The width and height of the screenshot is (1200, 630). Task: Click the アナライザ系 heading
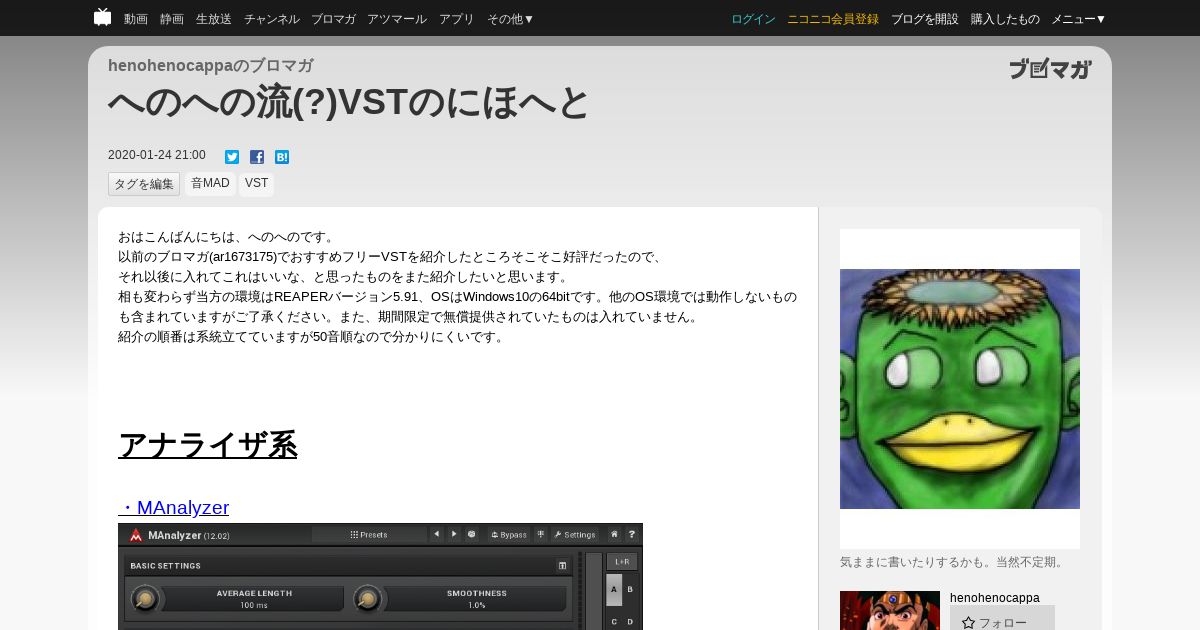(208, 445)
